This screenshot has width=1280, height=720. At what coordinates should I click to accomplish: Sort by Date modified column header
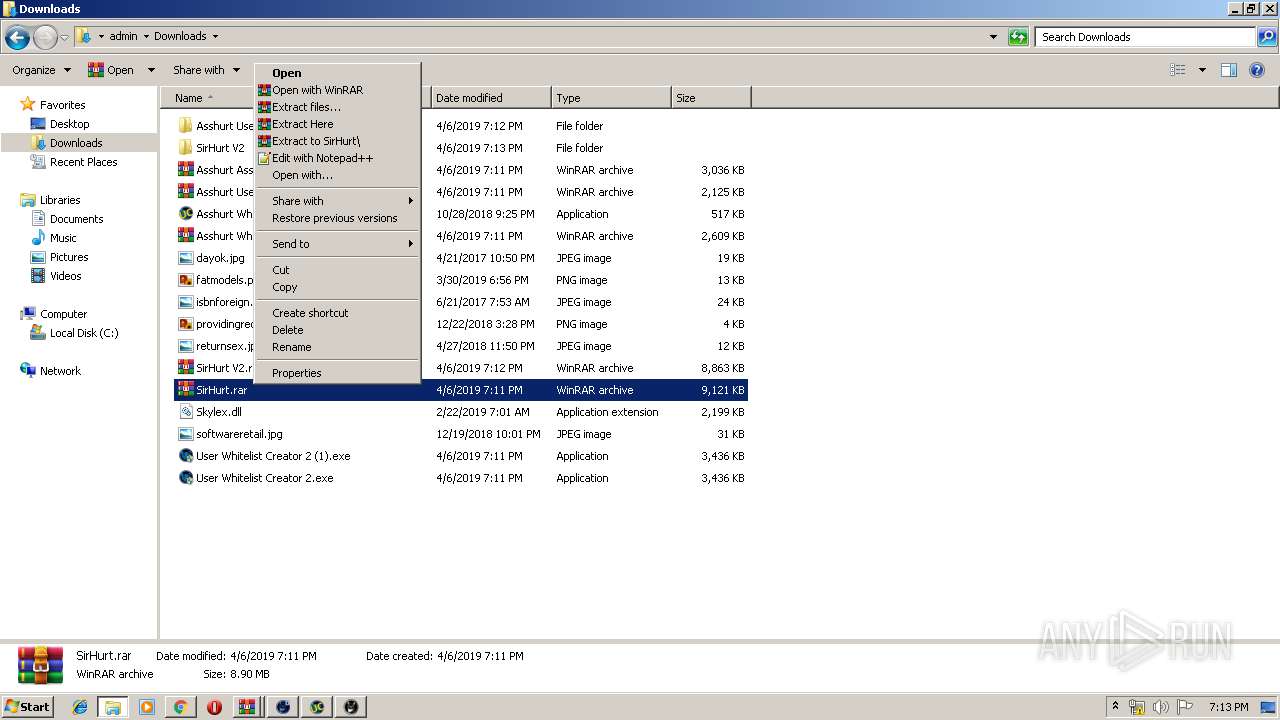[x=491, y=98]
